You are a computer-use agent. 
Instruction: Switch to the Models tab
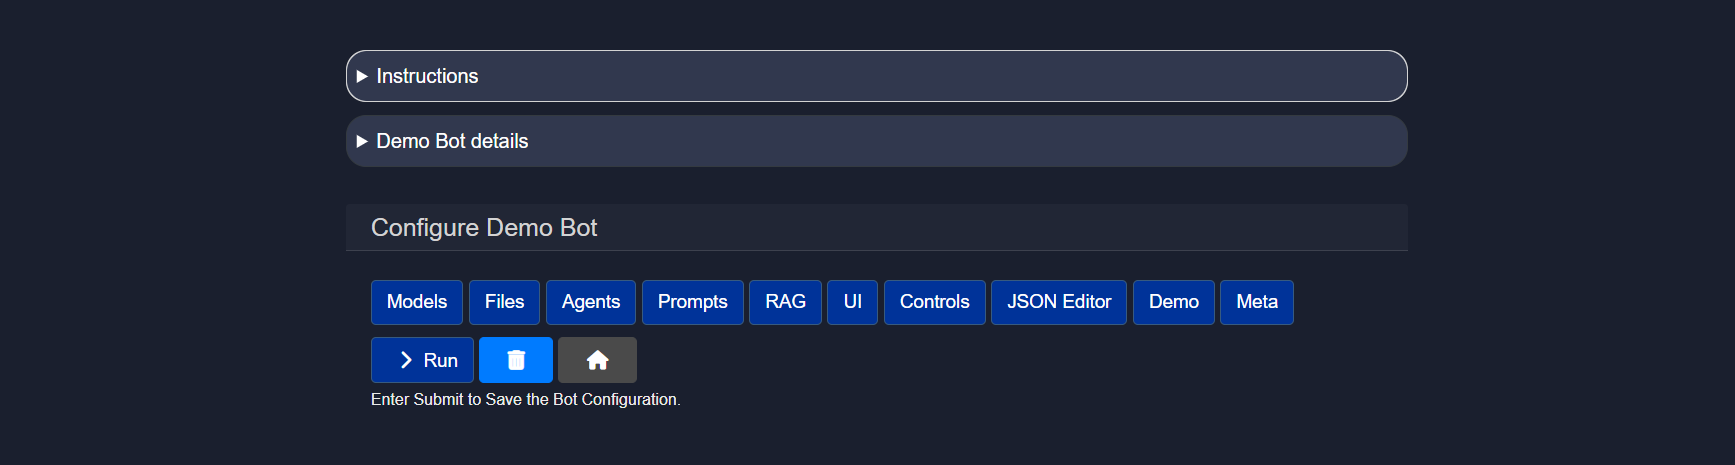coord(417,302)
